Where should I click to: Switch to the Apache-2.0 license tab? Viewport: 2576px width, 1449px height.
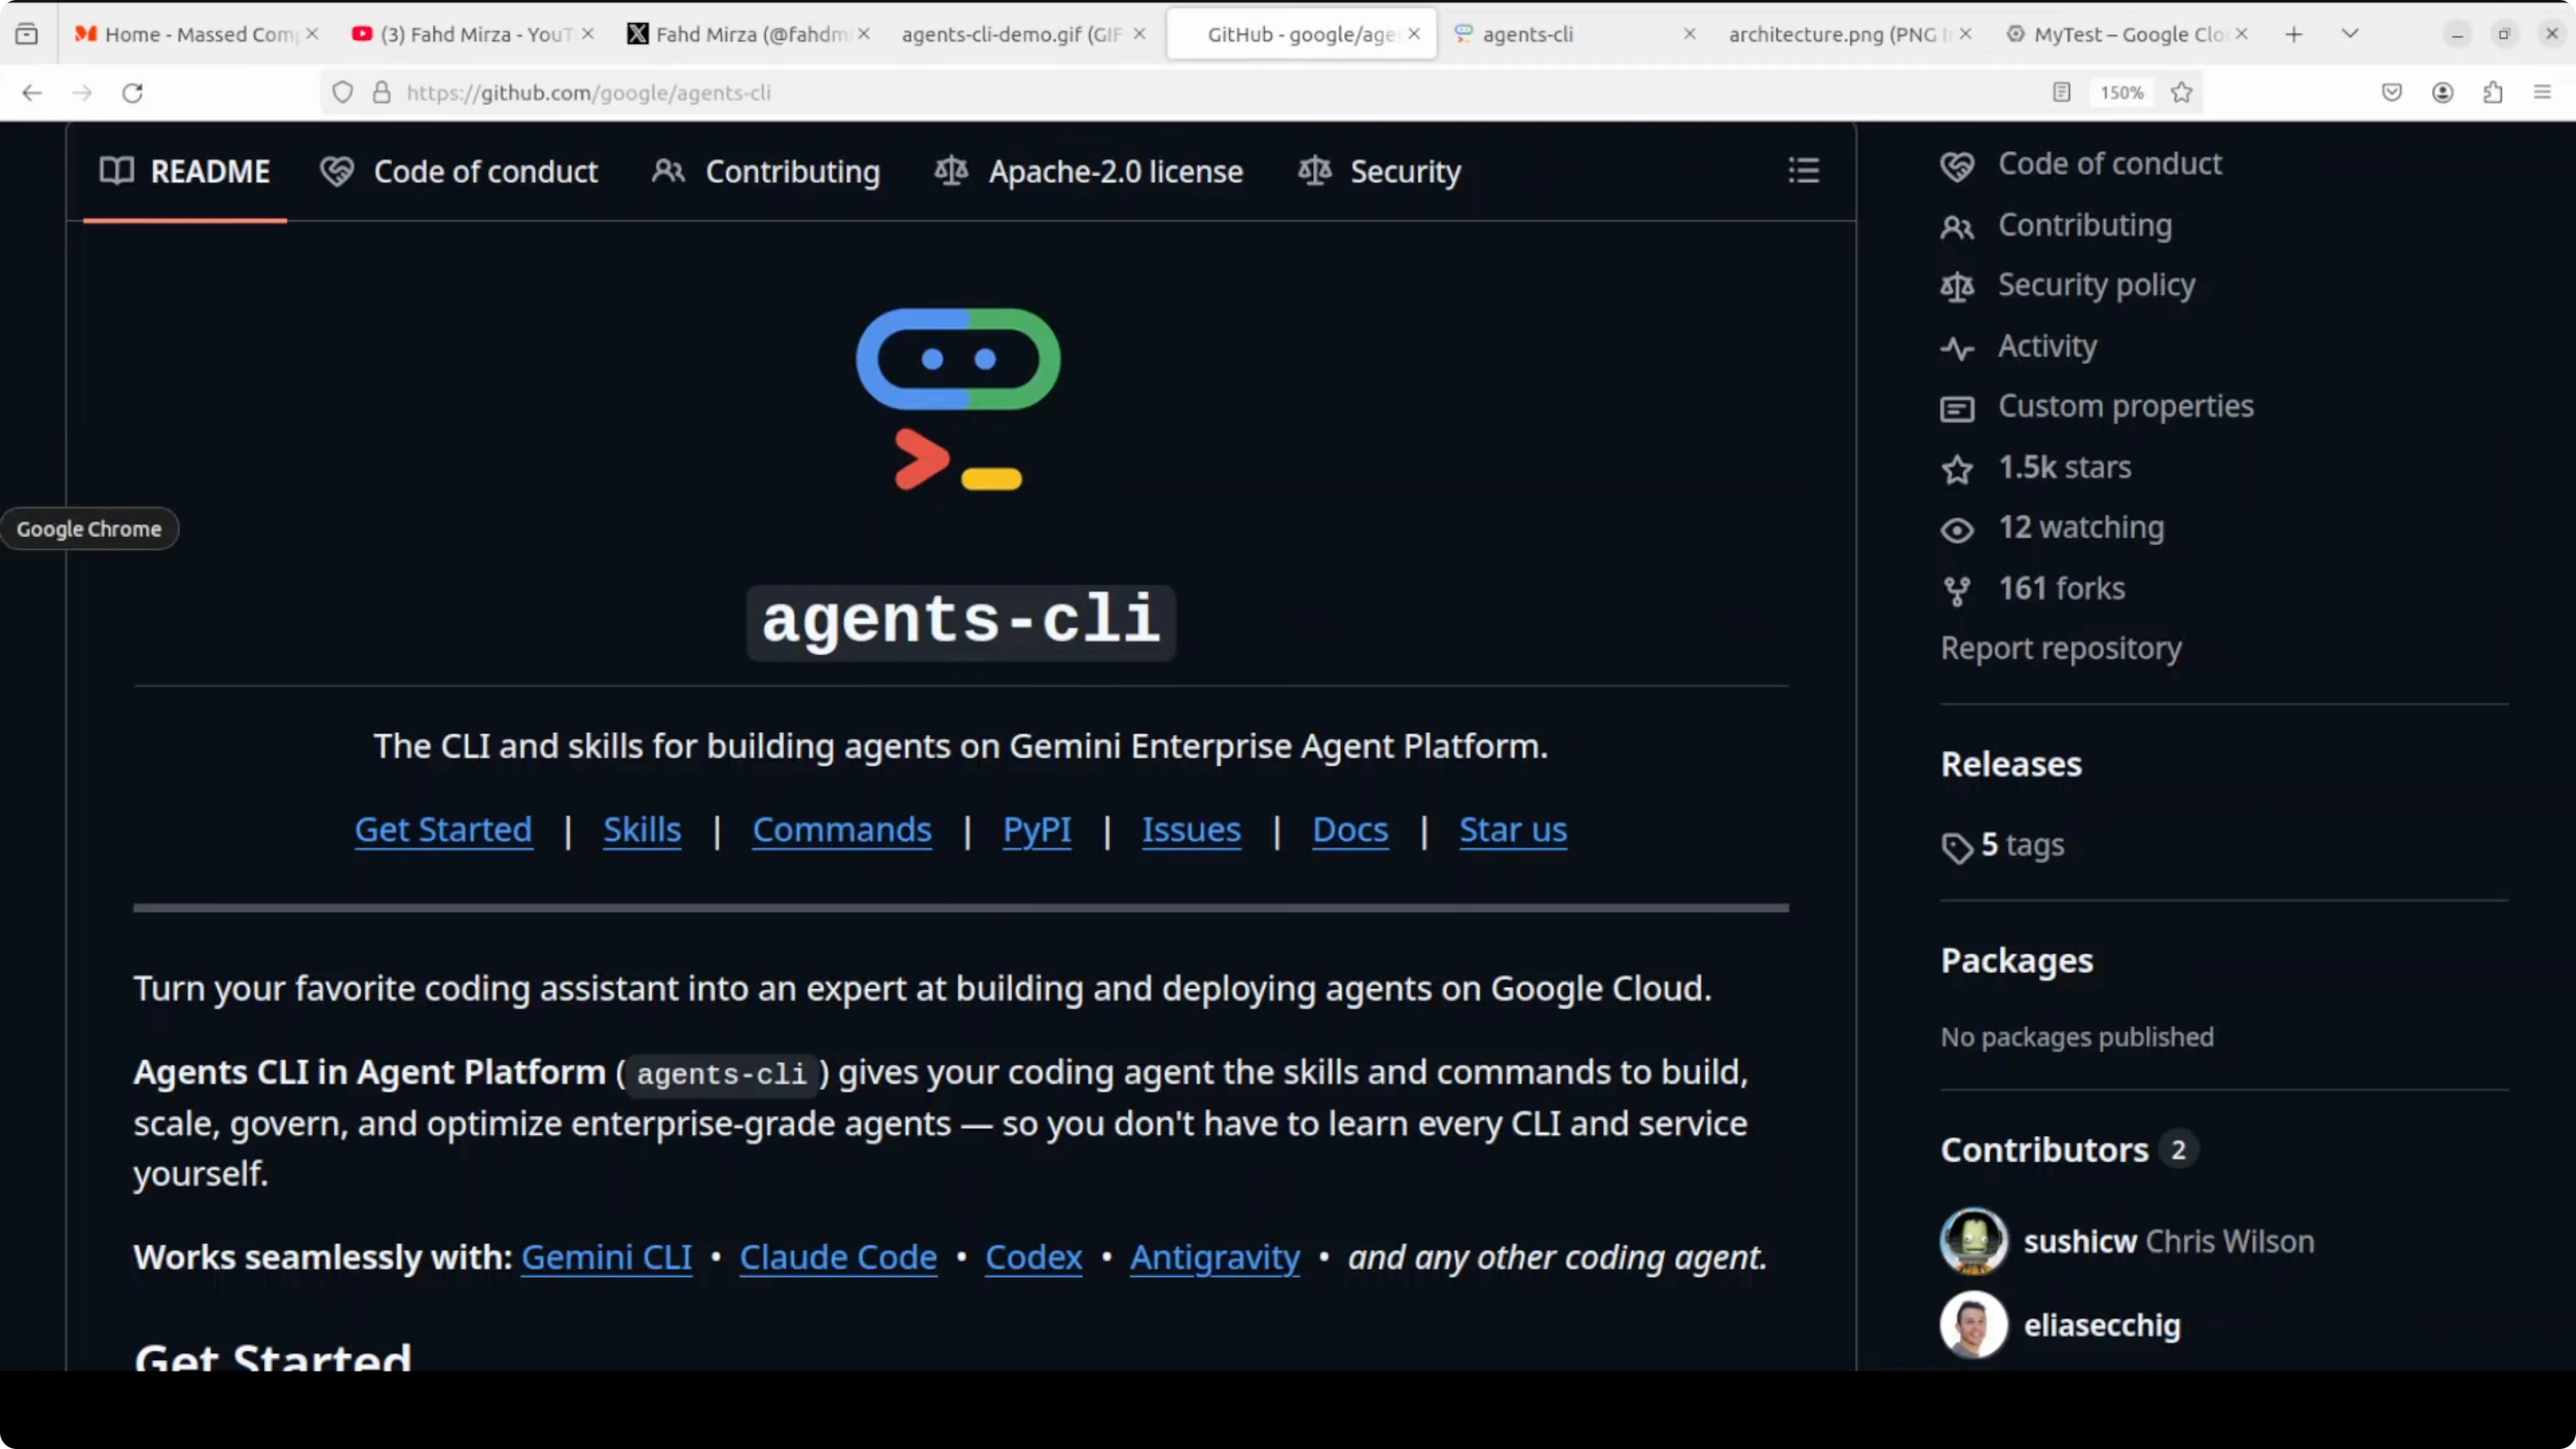pos(1089,171)
